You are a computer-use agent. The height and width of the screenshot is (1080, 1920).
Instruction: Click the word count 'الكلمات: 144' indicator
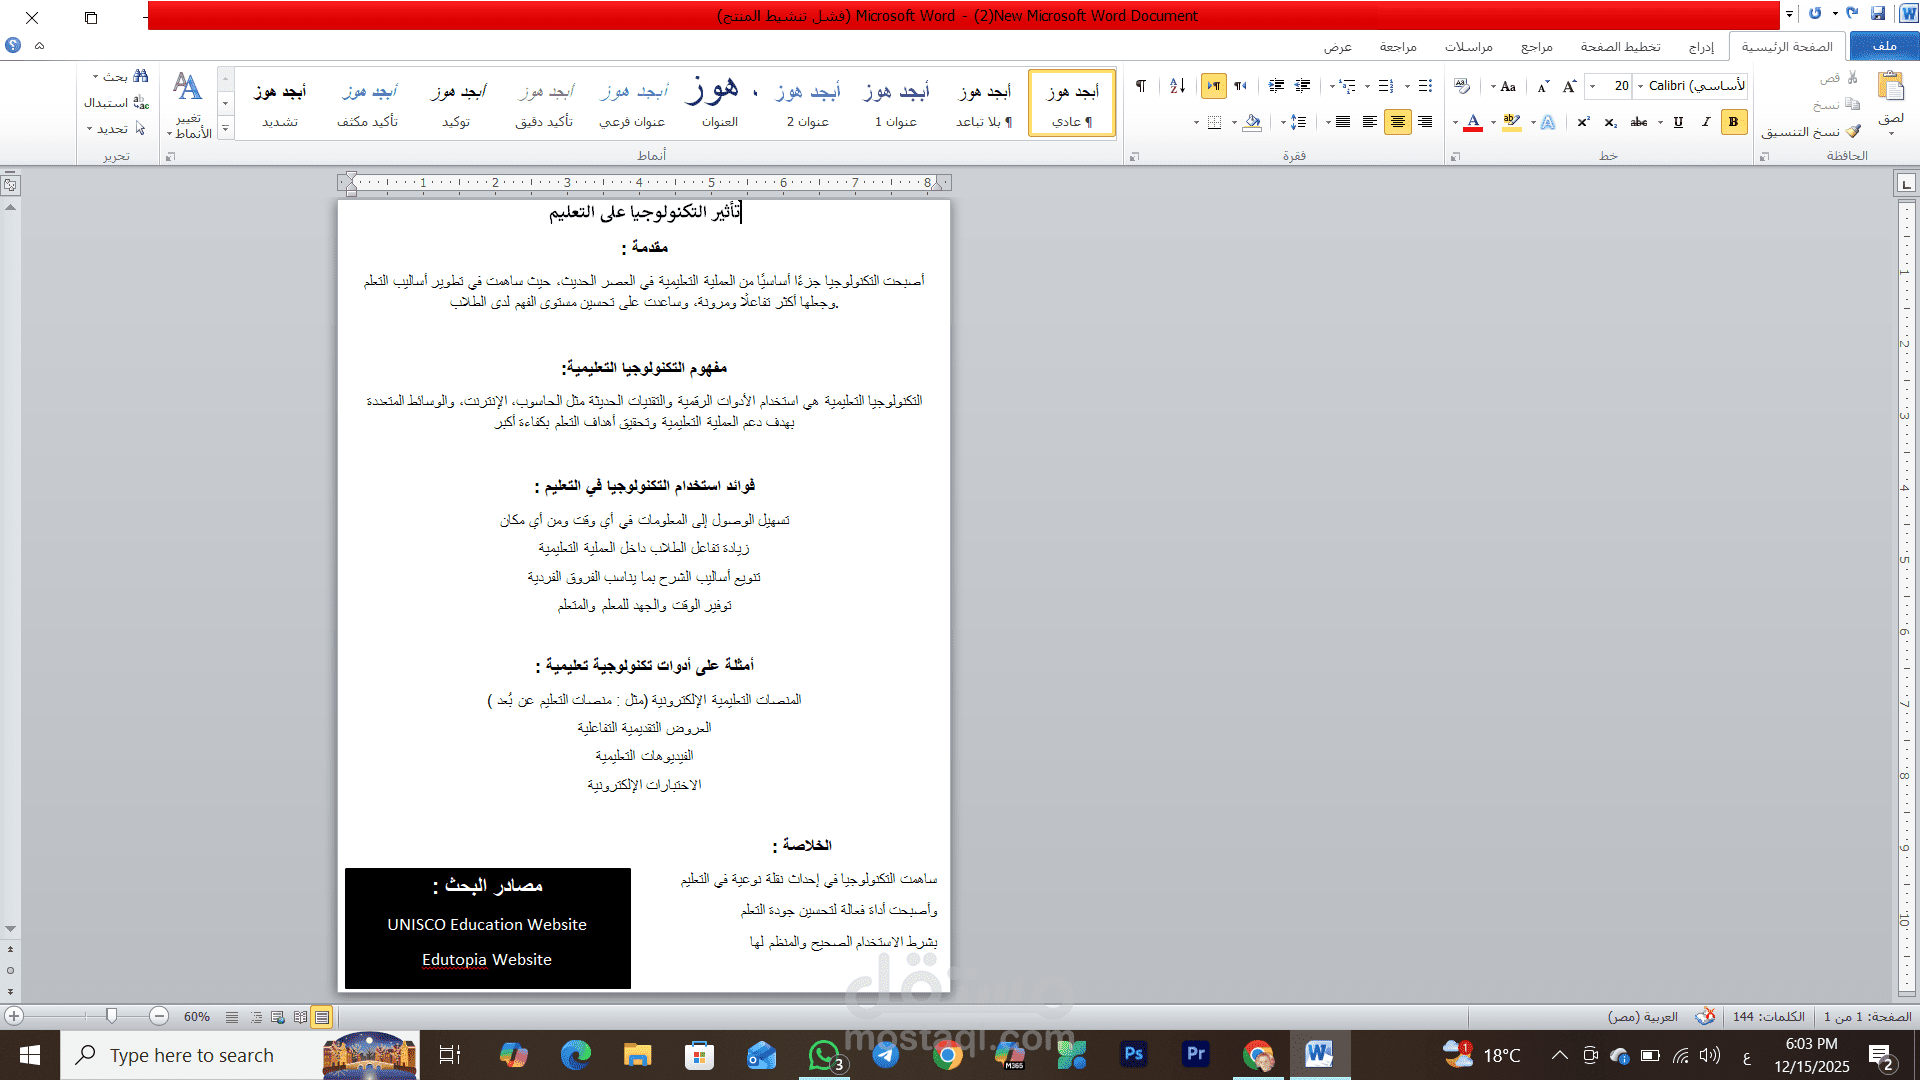(1769, 1016)
